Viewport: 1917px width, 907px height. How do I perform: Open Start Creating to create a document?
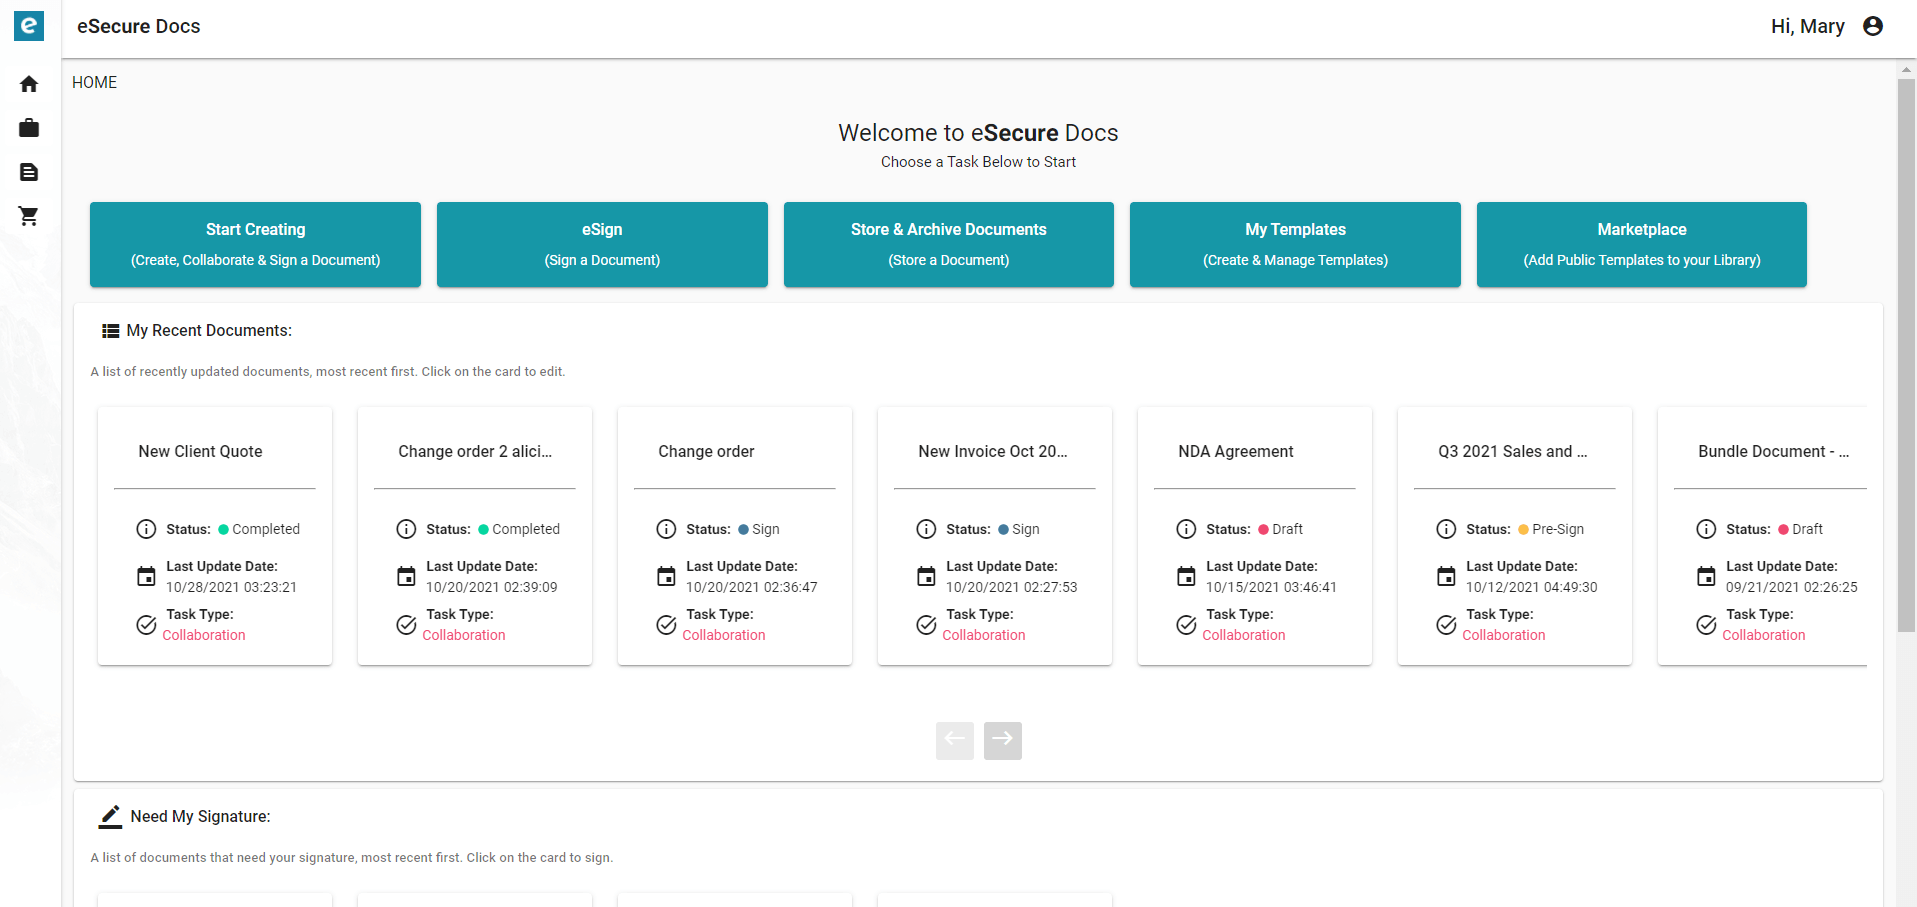pyautogui.click(x=254, y=244)
